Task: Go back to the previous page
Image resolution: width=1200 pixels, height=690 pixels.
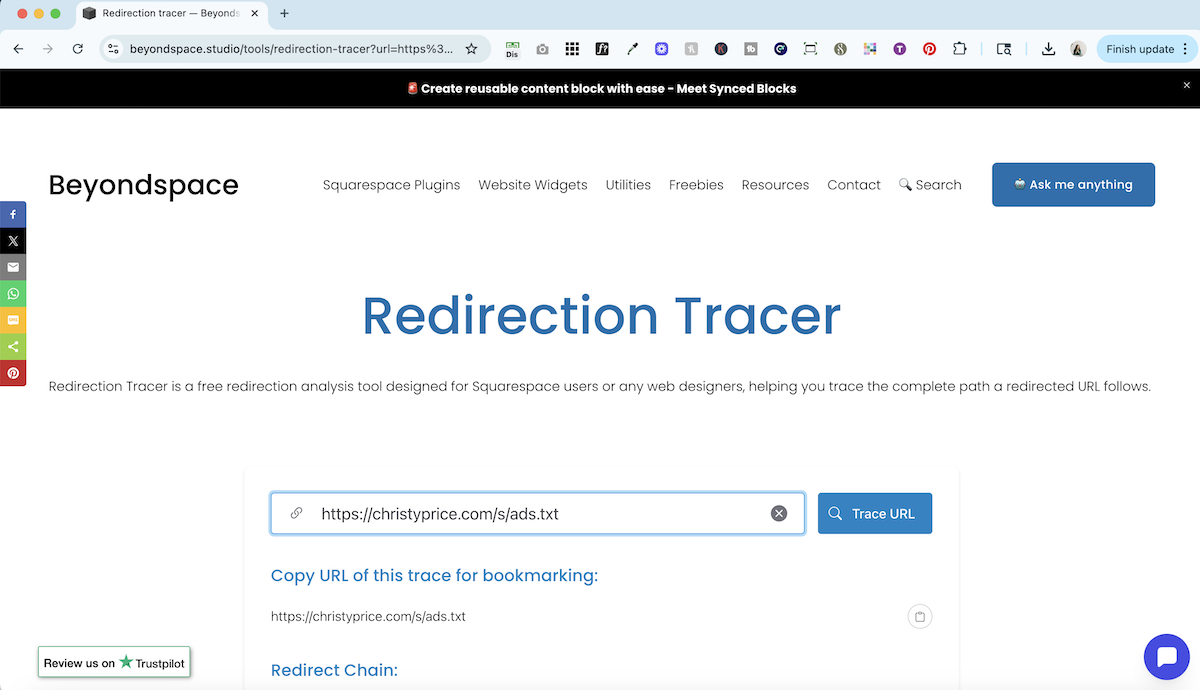Action: (x=18, y=48)
